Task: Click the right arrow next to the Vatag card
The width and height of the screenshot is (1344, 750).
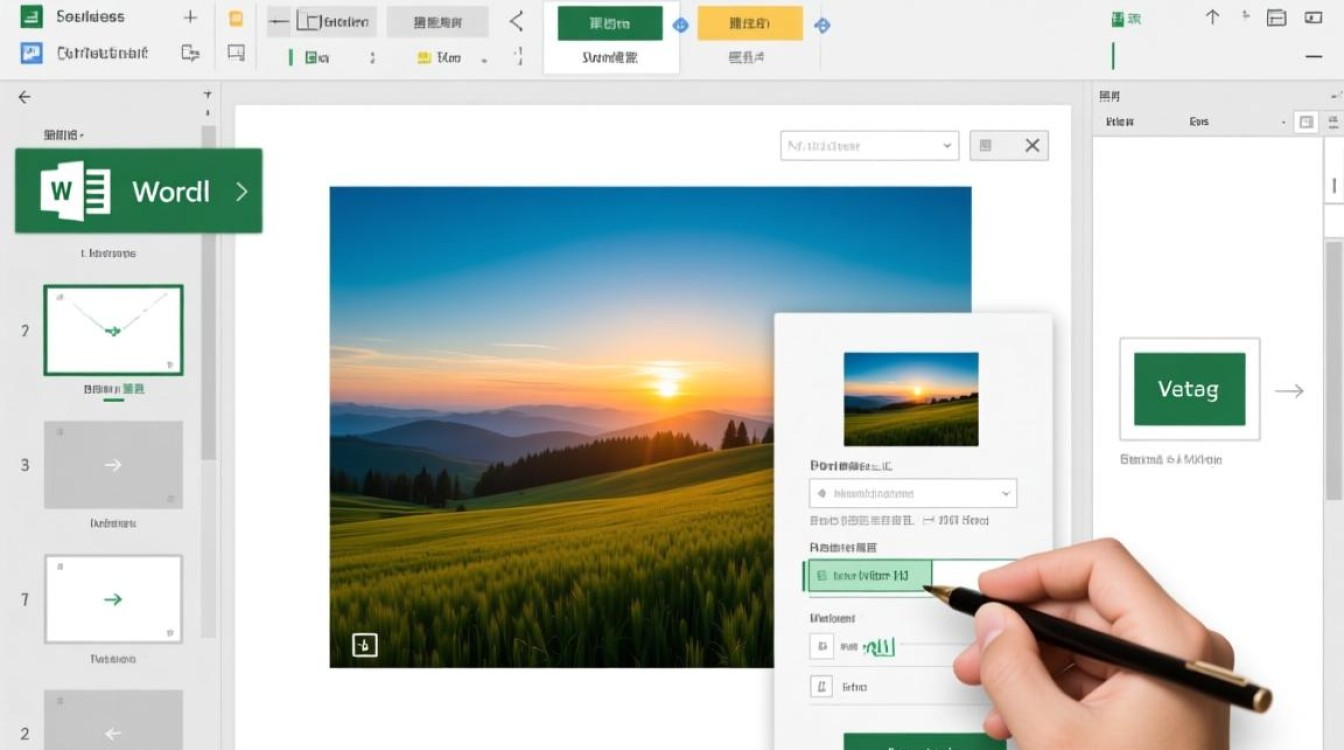Action: point(1289,391)
